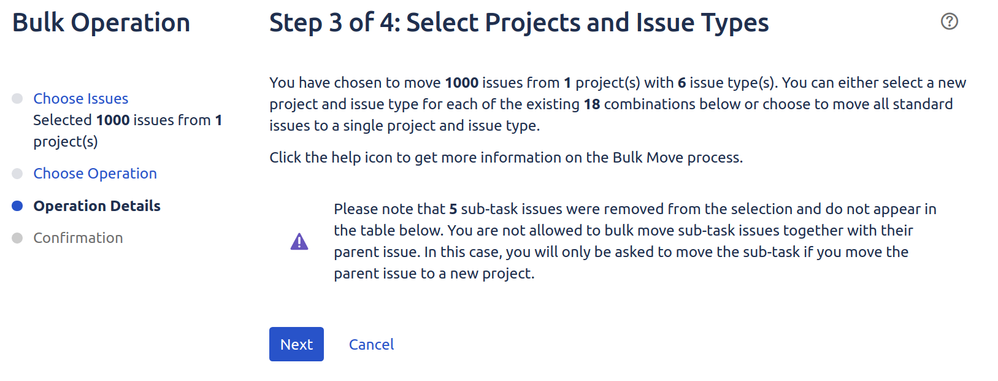Click the Step 3 of 4 page title
This screenshot has width=998, height=381.
pos(519,24)
